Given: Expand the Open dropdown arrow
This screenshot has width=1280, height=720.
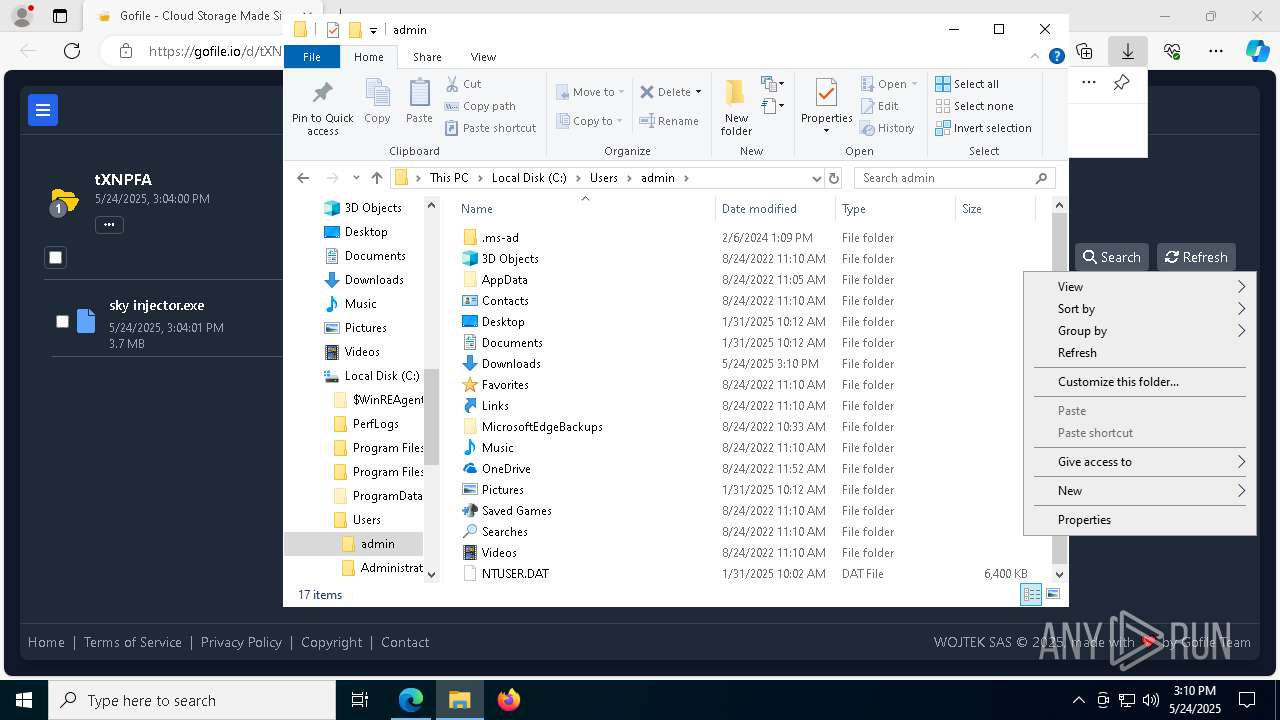Looking at the screenshot, I should click(915, 84).
